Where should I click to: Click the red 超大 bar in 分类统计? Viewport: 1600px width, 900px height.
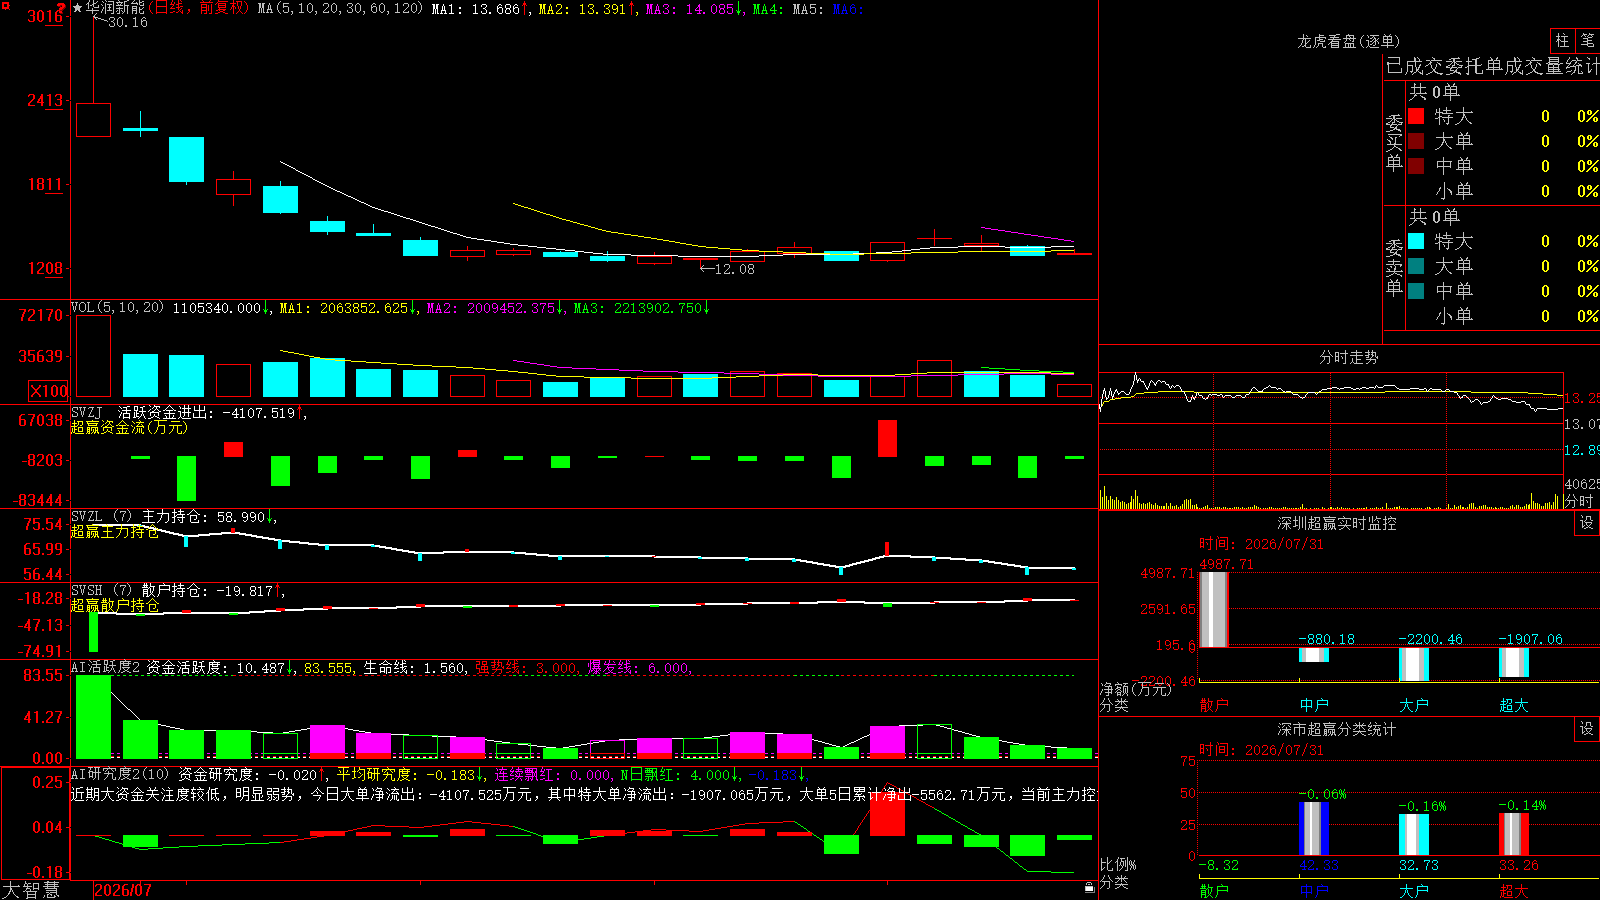tap(1513, 834)
